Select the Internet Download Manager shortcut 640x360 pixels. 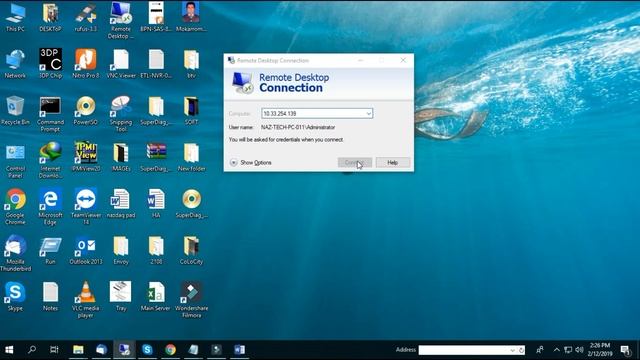(50, 160)
